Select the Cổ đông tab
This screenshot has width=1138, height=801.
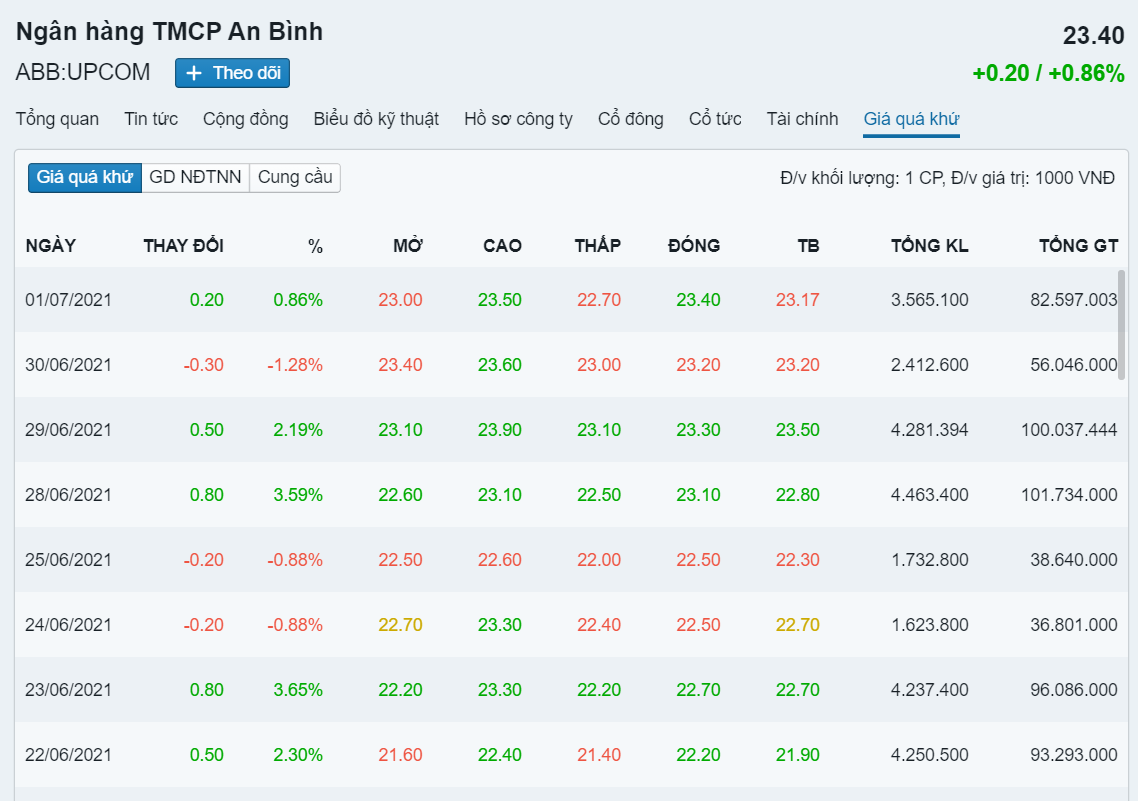click(x=631, y=119)
